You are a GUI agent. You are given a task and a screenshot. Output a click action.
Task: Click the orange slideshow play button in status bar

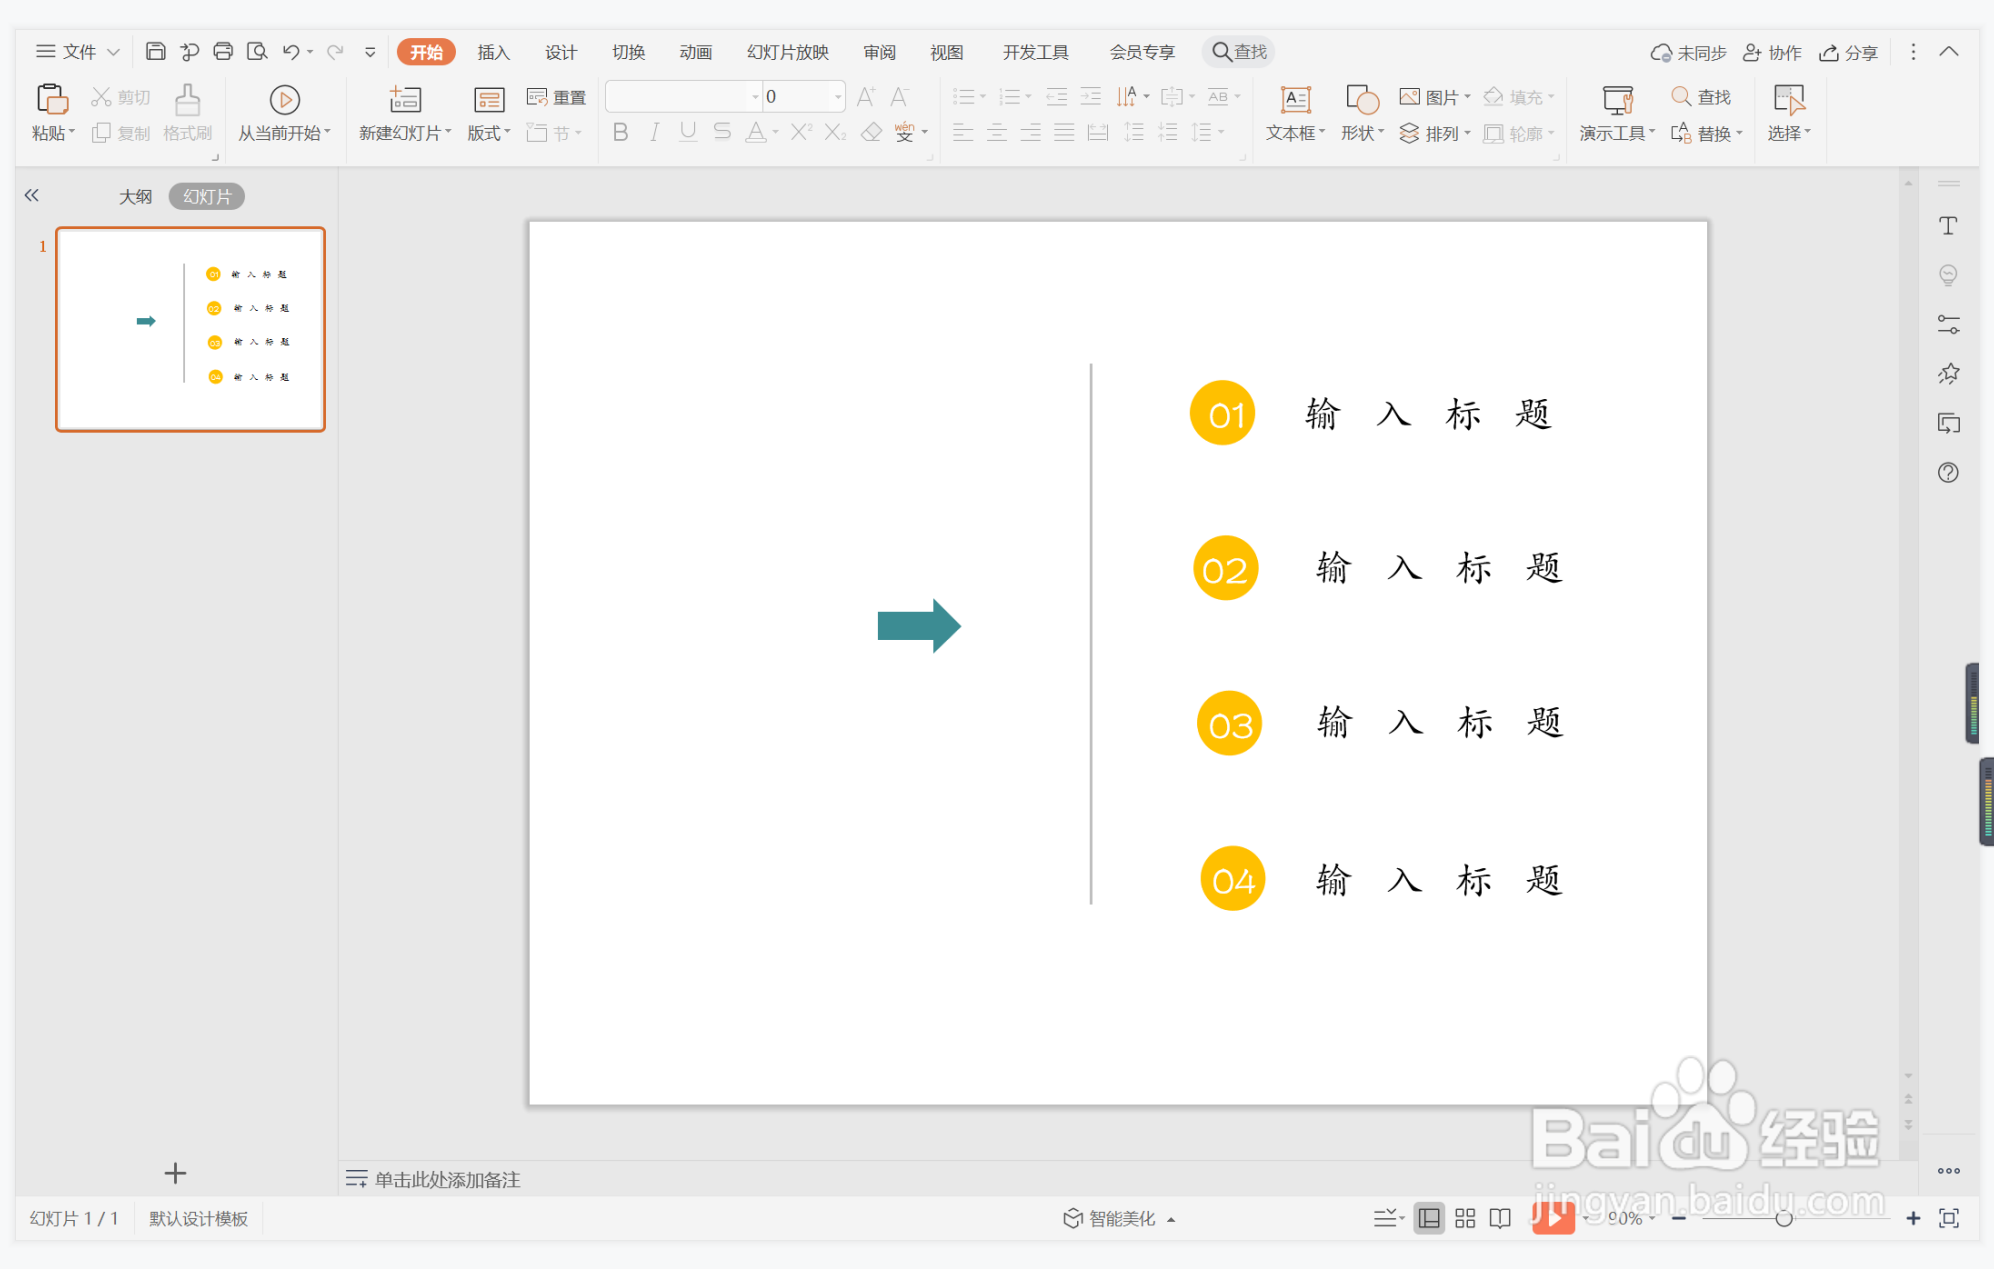1552,1217
